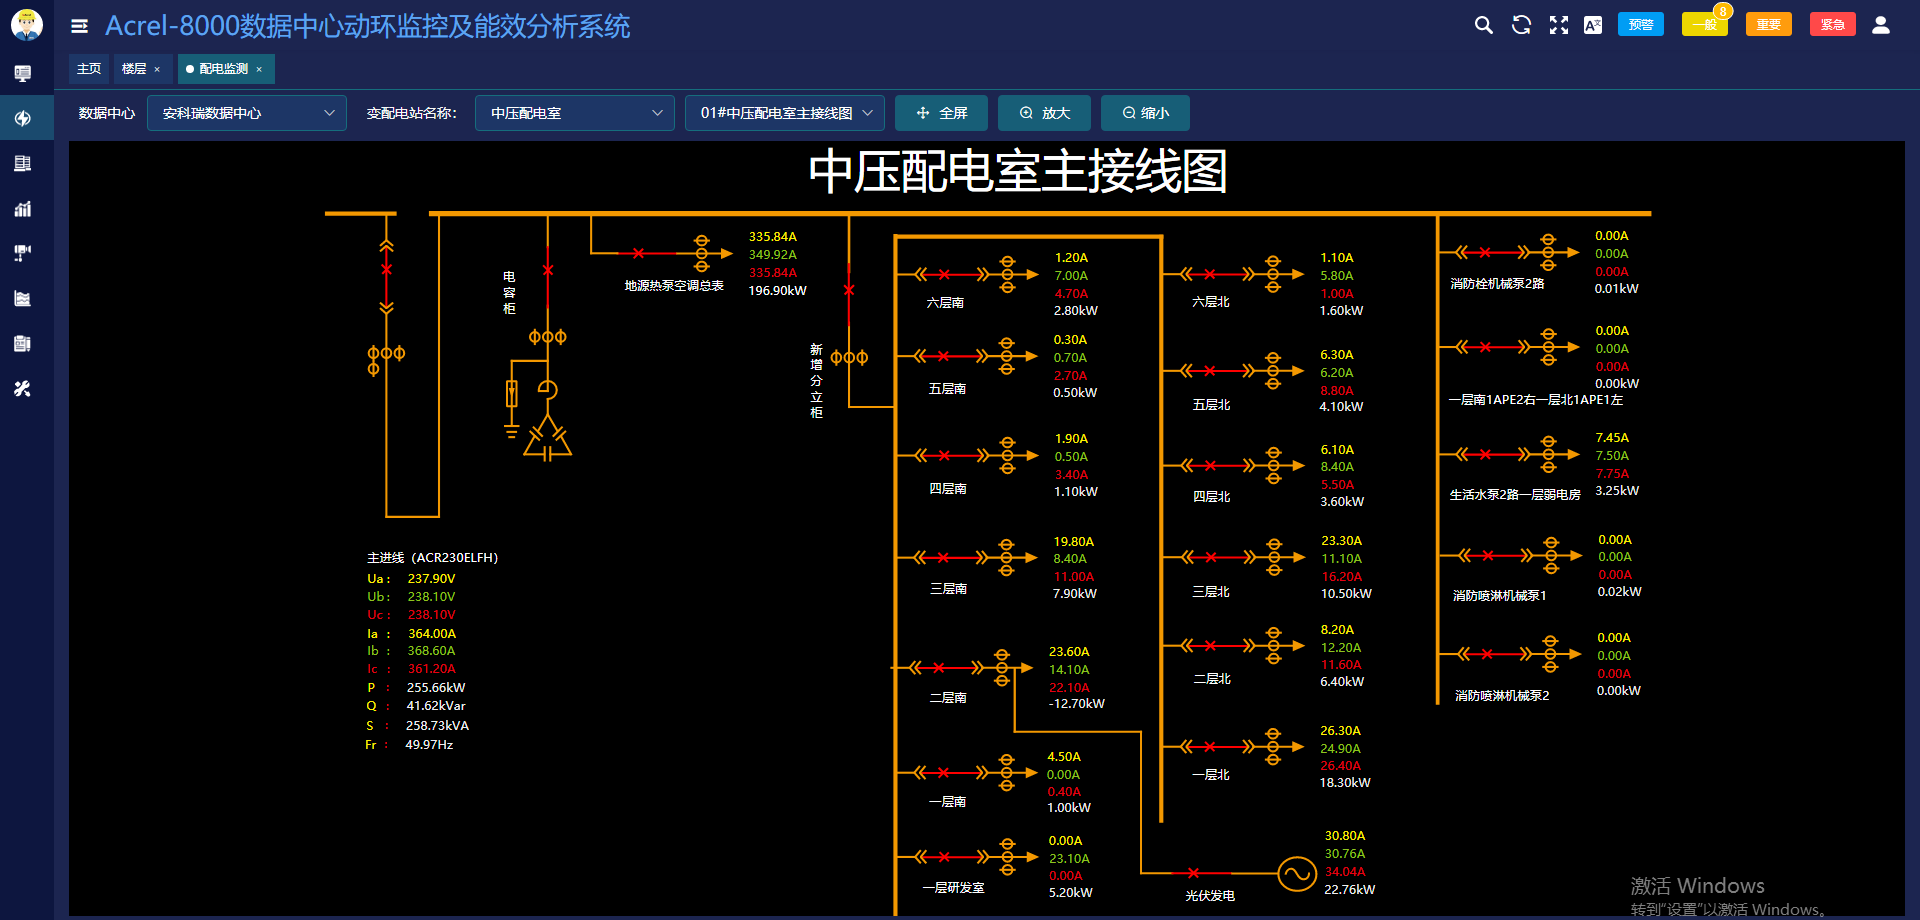Image resolution: width=1920 pixels, height=920 pixels.
Task: Click the 四层北 label
Action: 1211,497
